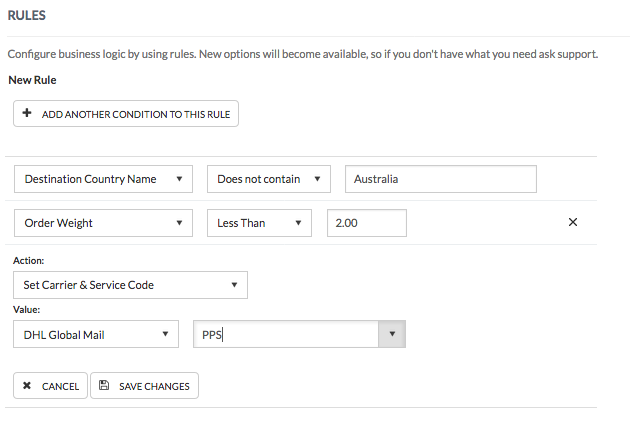This screenshot has height=431, width=630.
Task: Click the RULES section heading
Action: 27,15
